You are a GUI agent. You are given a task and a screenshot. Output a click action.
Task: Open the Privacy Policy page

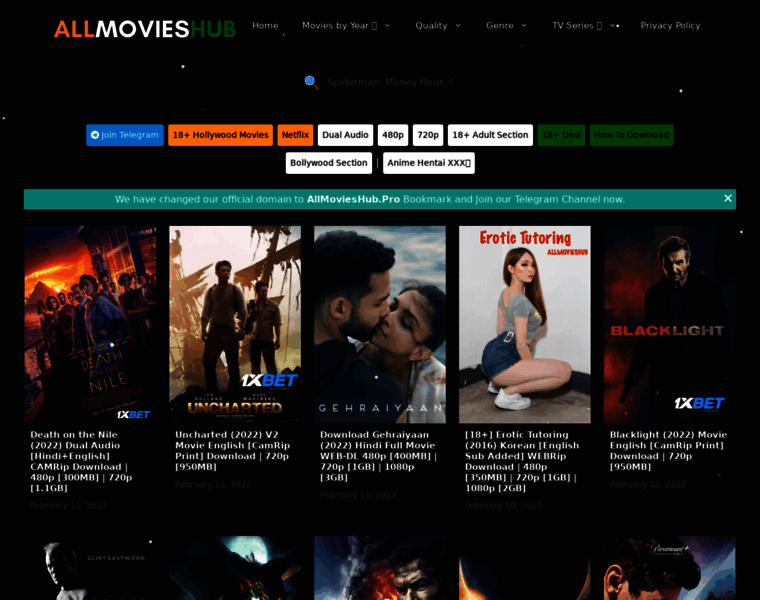pos(670,25)
